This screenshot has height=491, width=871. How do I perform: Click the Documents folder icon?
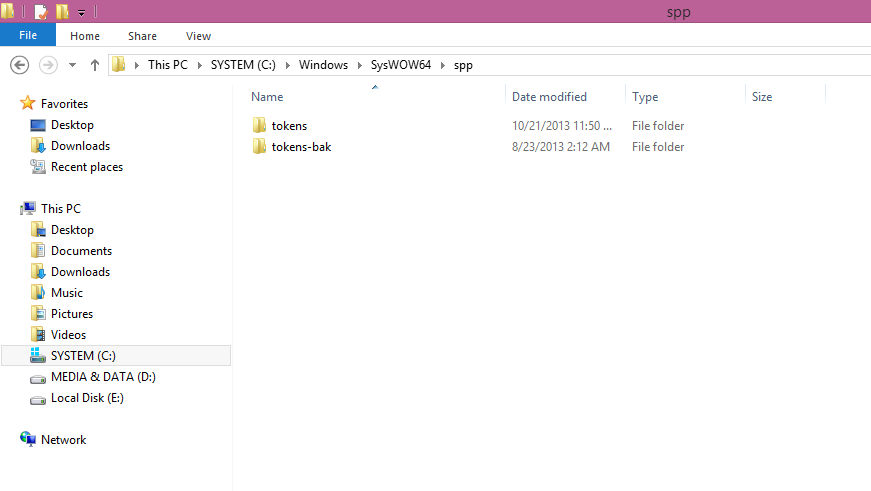38,250
